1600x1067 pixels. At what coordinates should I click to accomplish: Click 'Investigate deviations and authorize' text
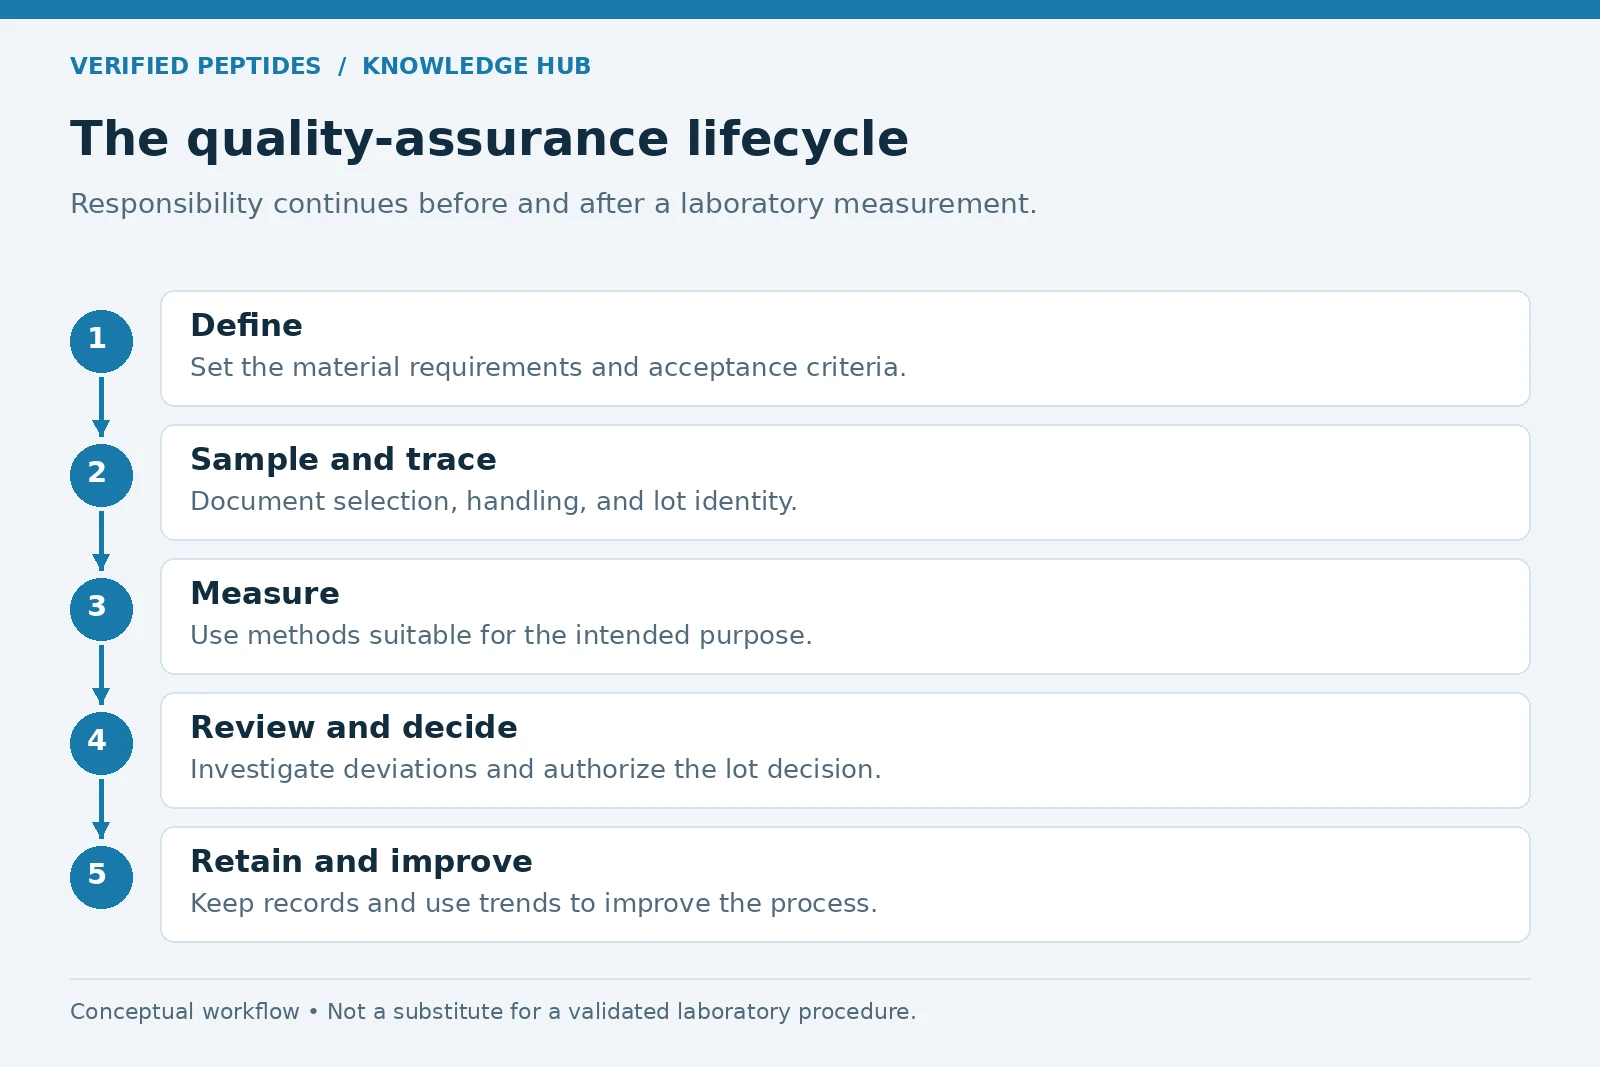536,769
